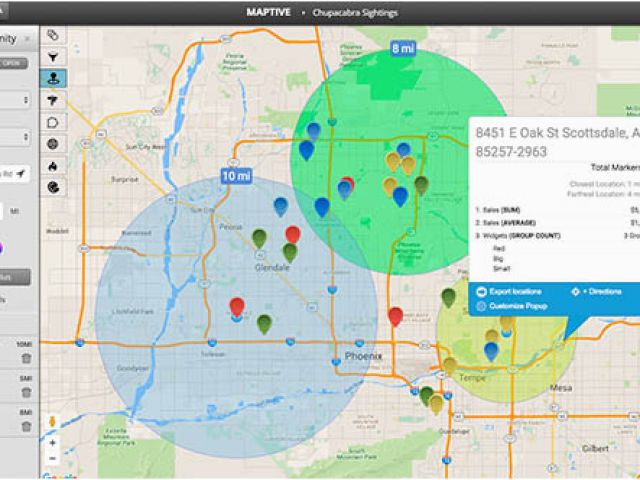Viewport: 640px width, 480px height.
Task: Click the Street View pegman icon
Action: pos(52,421)
